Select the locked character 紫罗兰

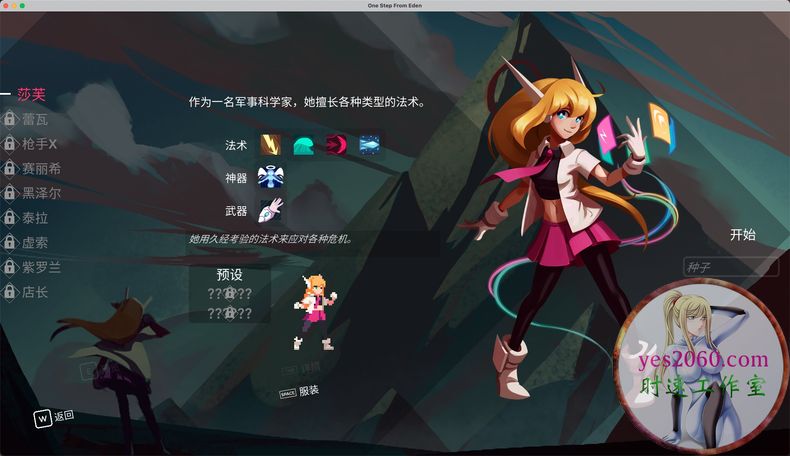41,267
